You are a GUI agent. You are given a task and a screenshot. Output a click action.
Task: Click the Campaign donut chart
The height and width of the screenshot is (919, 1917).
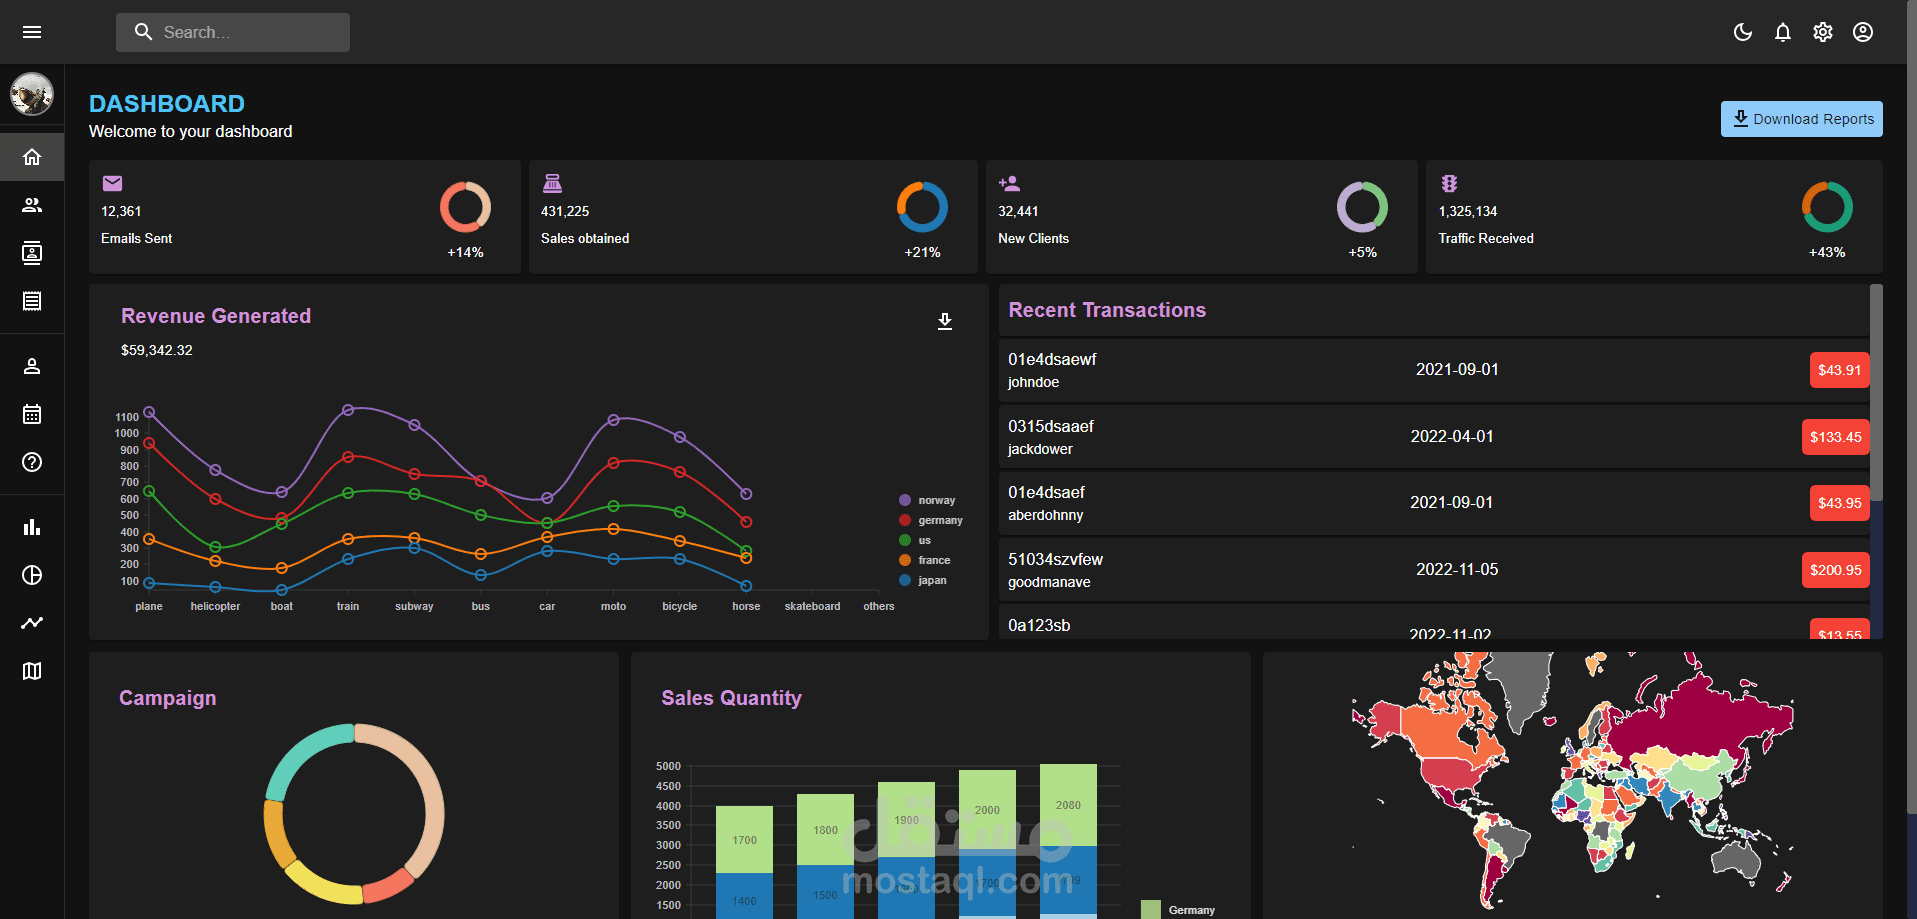tap(354, 814)
